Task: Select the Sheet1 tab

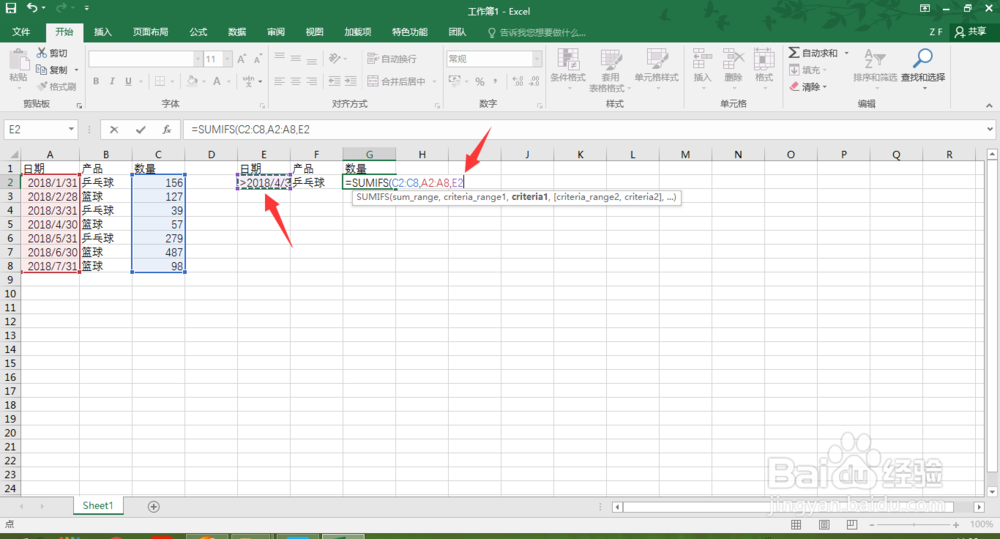Action: click(x=98, y=505)
